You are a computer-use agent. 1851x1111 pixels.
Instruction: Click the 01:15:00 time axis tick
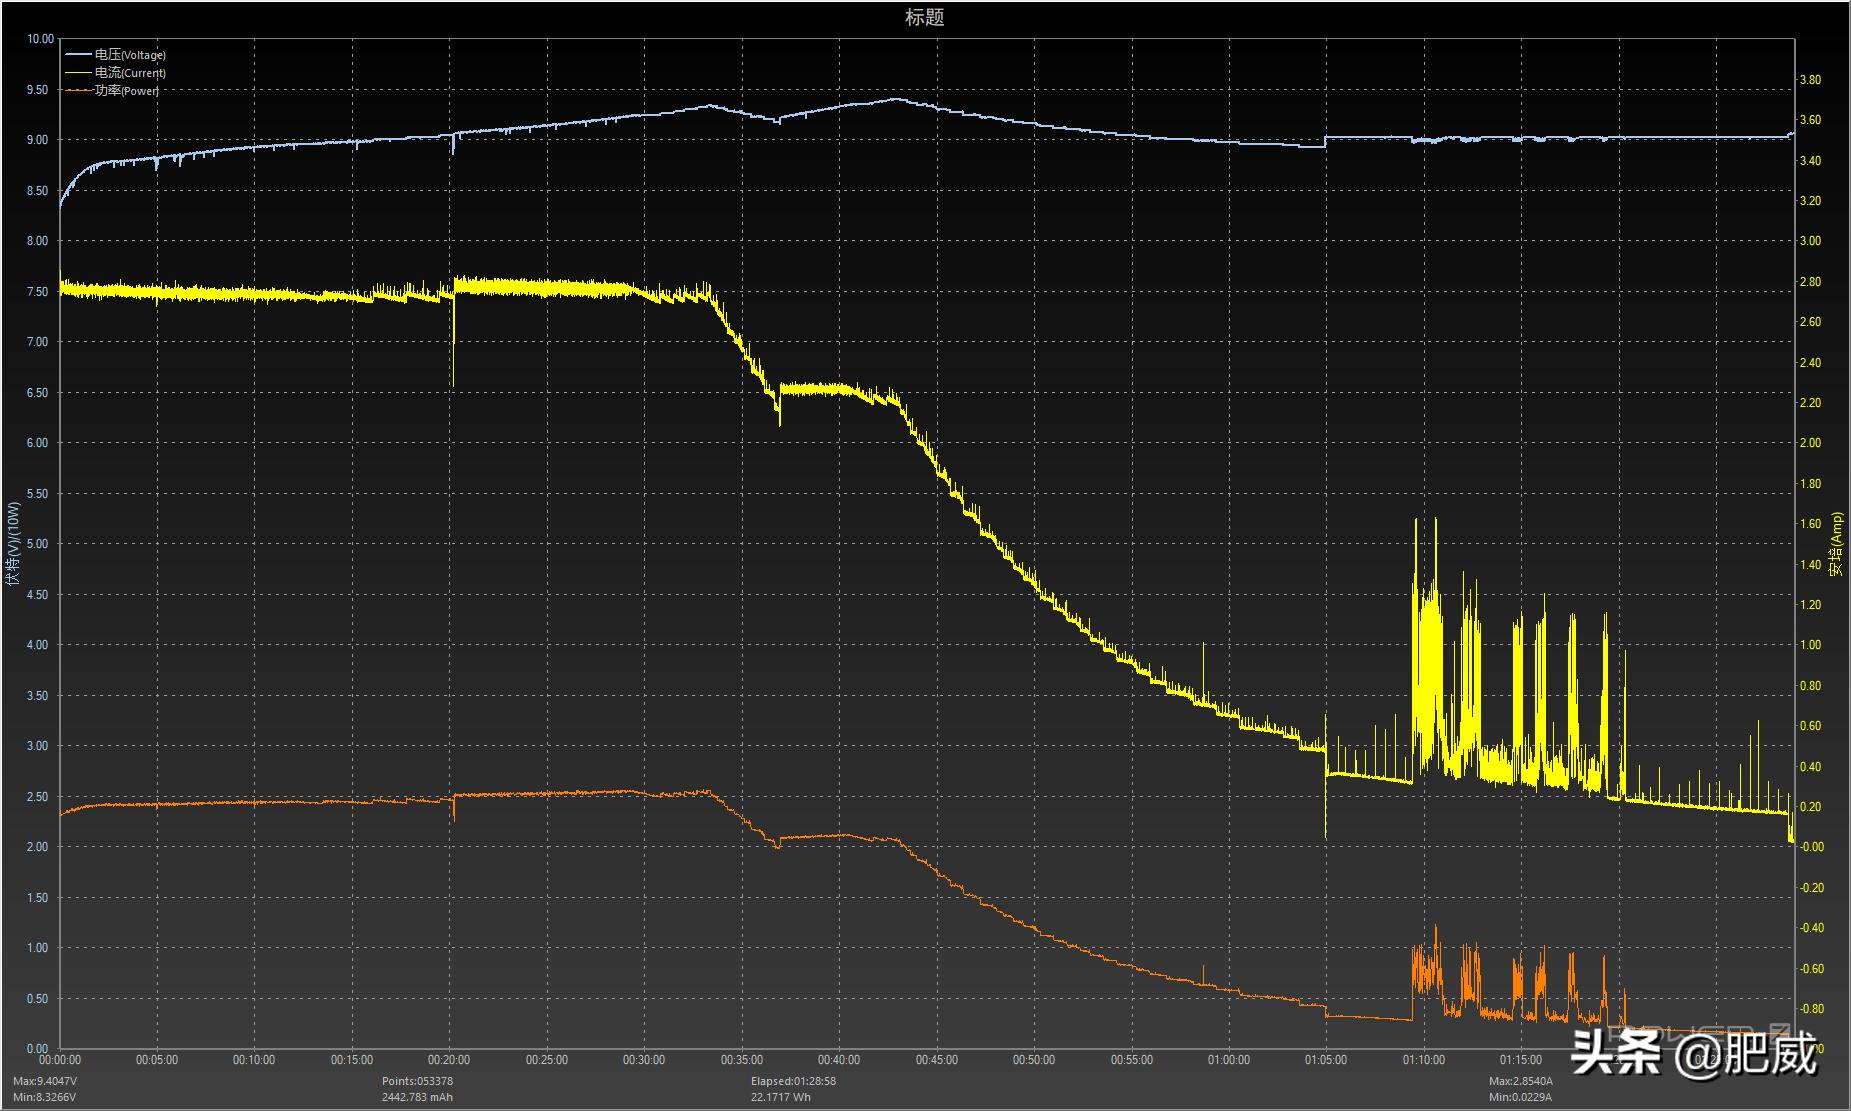(1520, 1060)
